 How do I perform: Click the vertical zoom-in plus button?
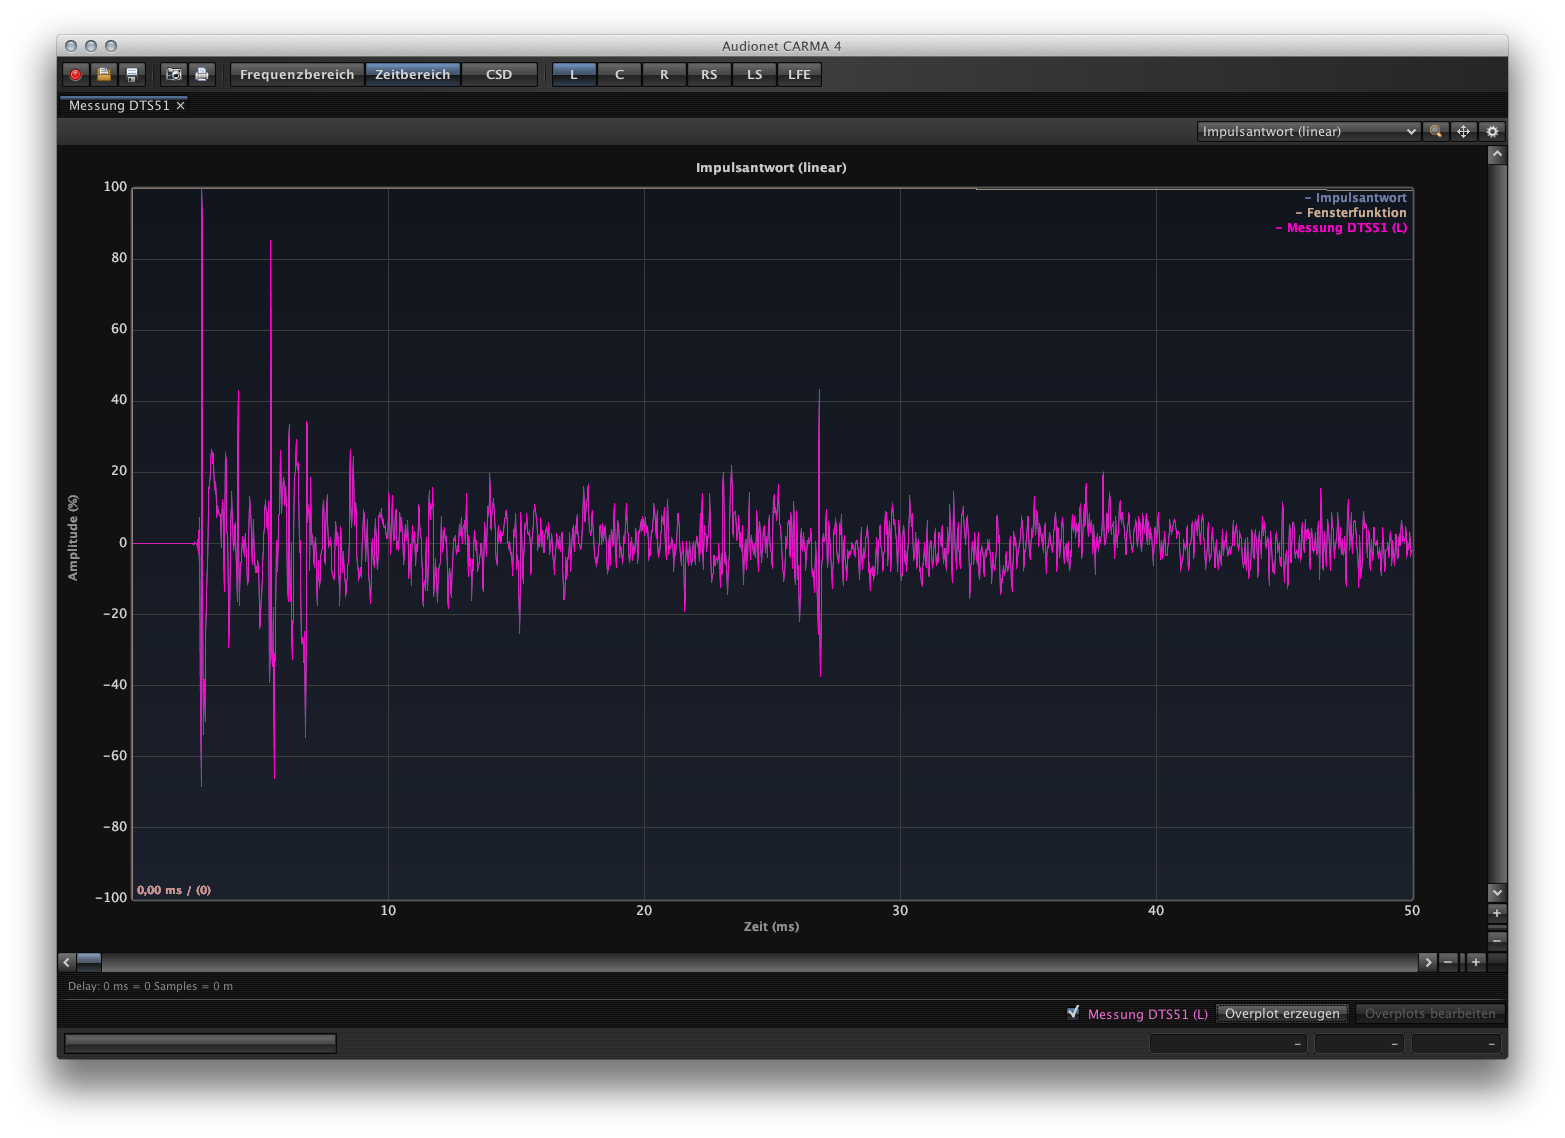pyautogui.click(x=1497, y=913)
